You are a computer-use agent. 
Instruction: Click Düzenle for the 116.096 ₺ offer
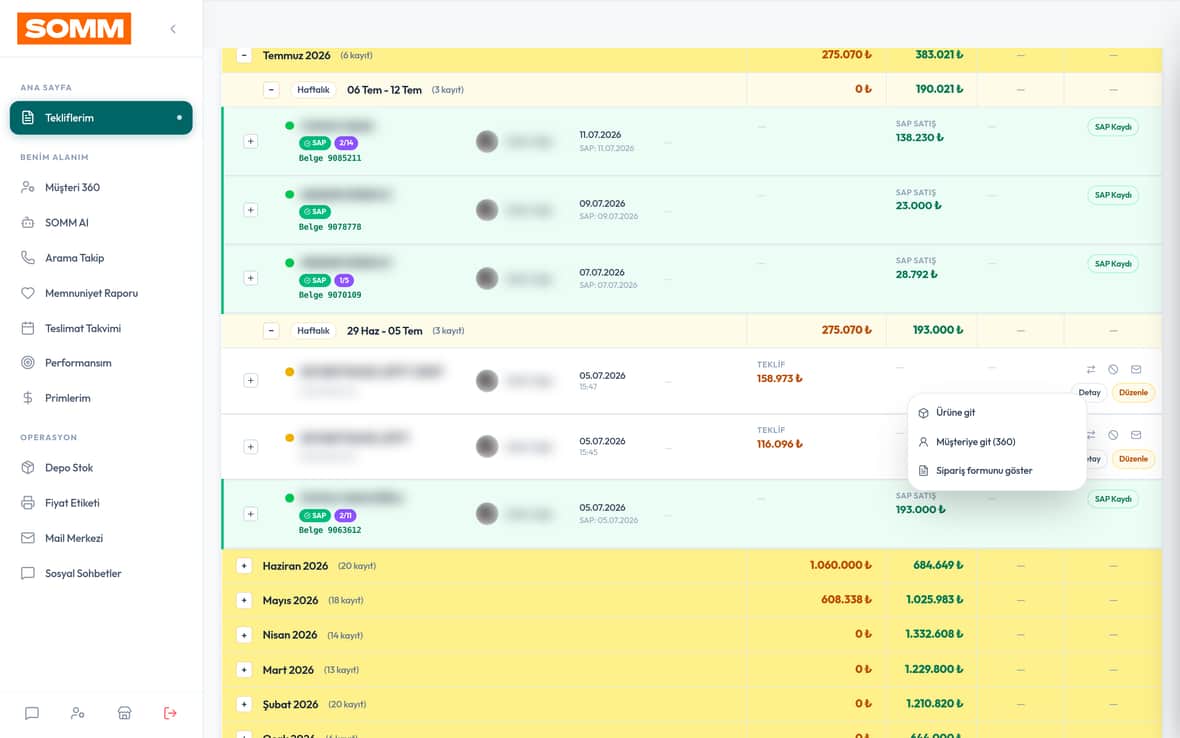click(1133, 459)
